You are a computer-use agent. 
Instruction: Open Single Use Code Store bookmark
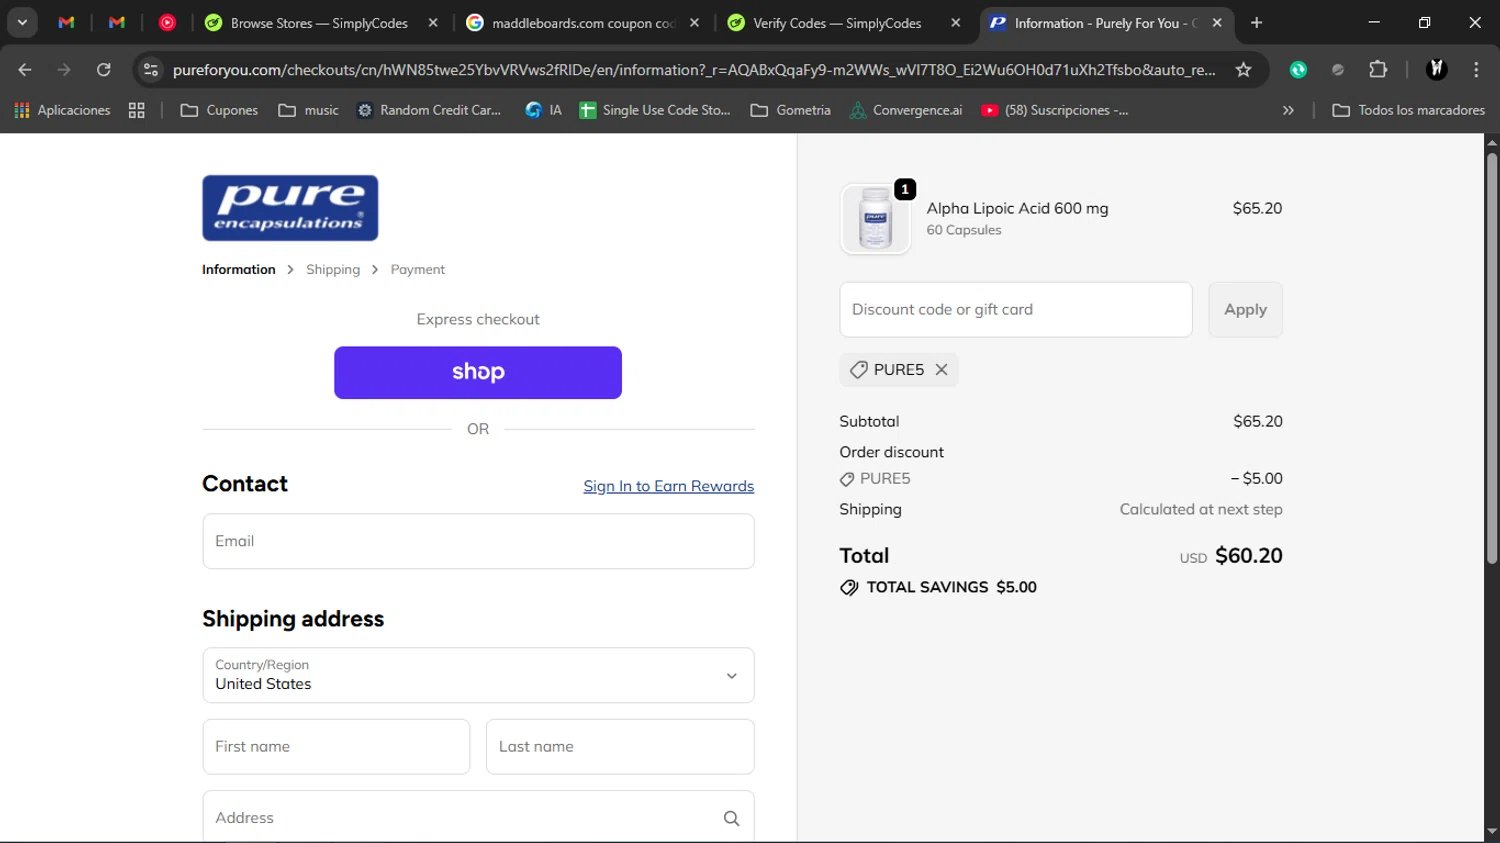[655, 110]
